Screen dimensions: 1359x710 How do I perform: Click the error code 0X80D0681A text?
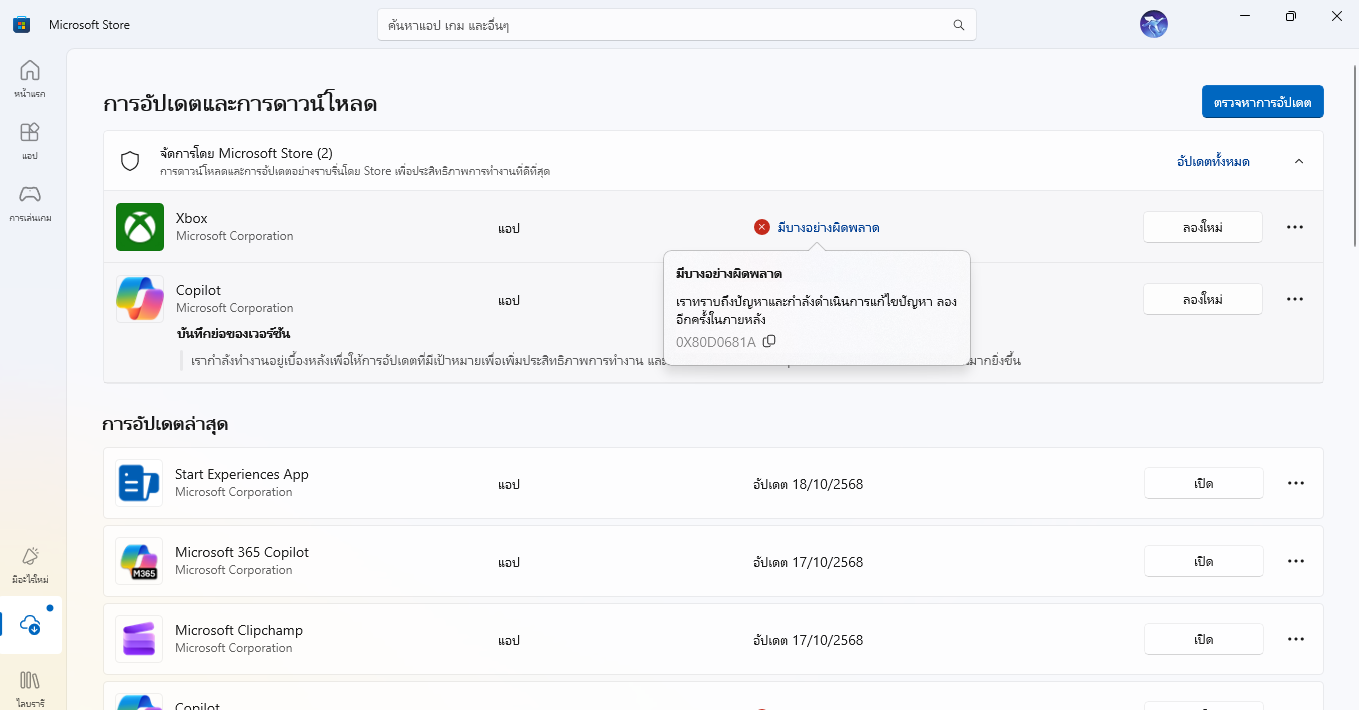pos(716,342)
